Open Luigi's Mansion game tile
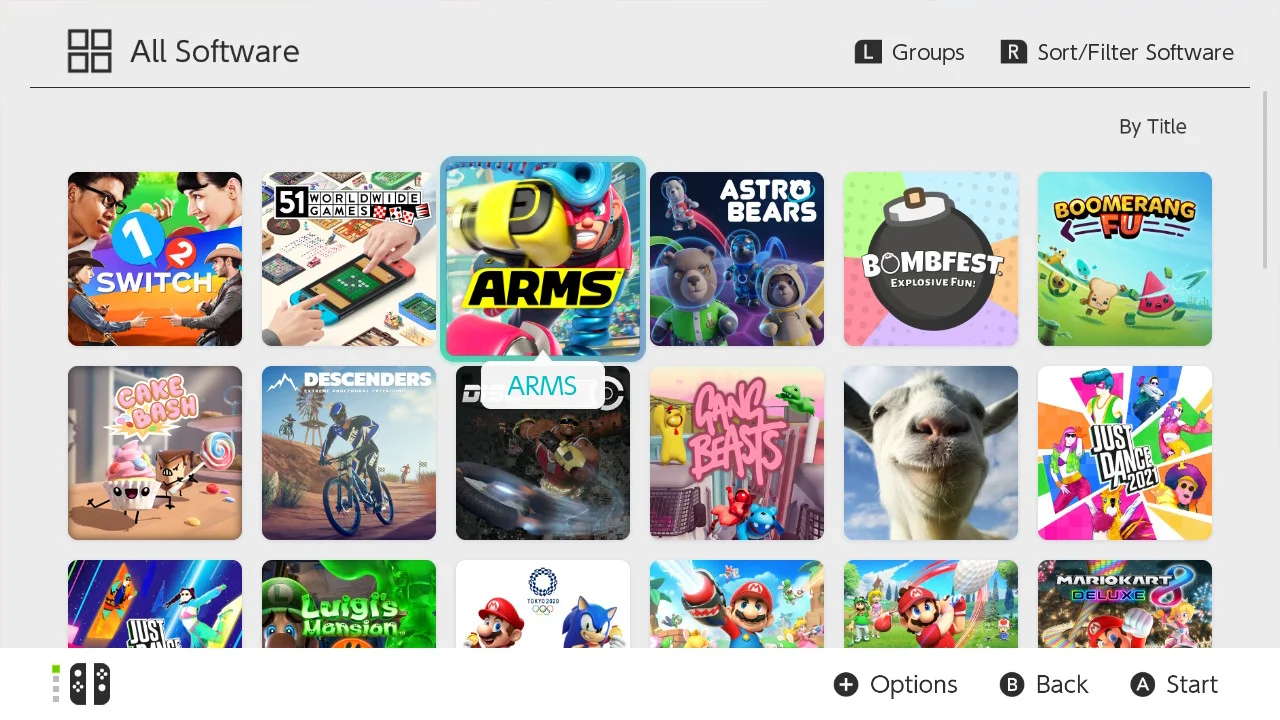 349,604
